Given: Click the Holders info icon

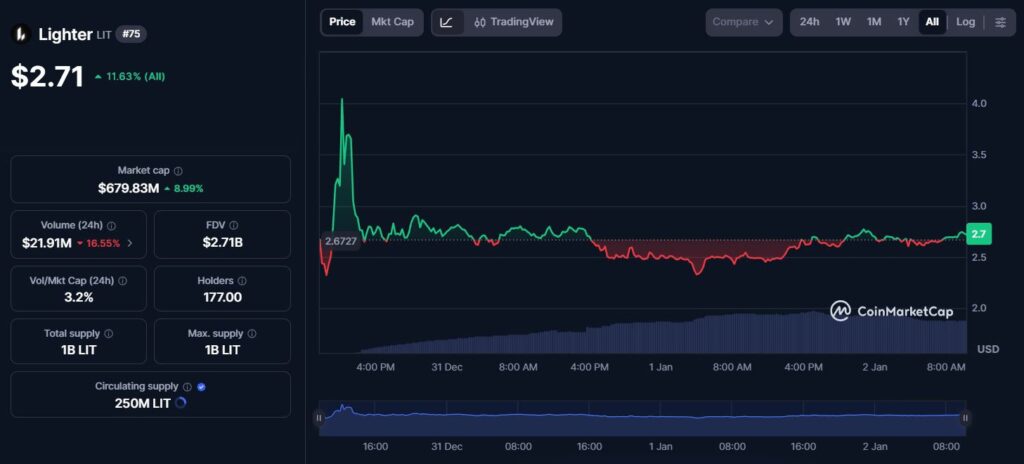Looking at the screenshot, I should [242, 281].
